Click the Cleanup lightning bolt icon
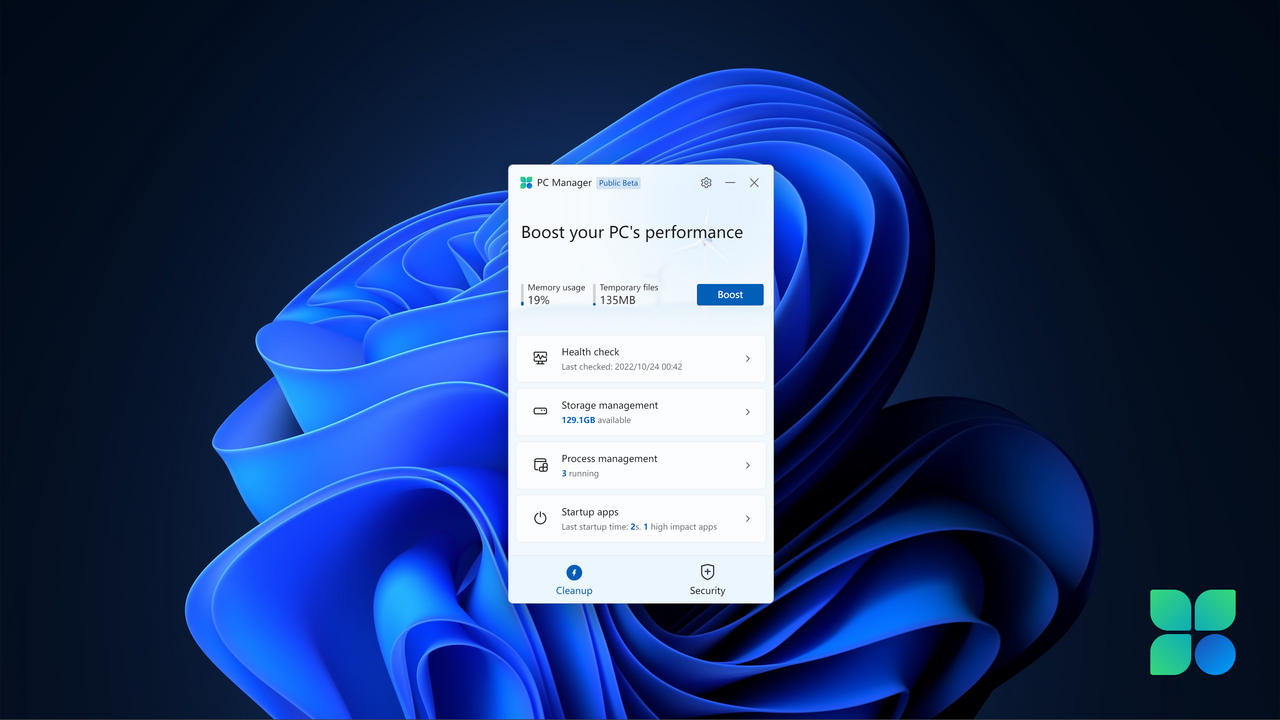 click(574, 572)
